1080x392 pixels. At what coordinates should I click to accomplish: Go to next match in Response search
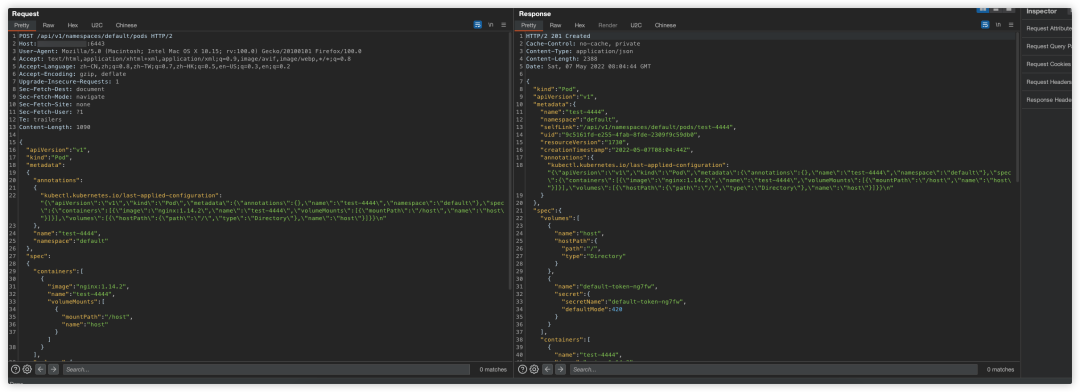[x=561, y=369]
